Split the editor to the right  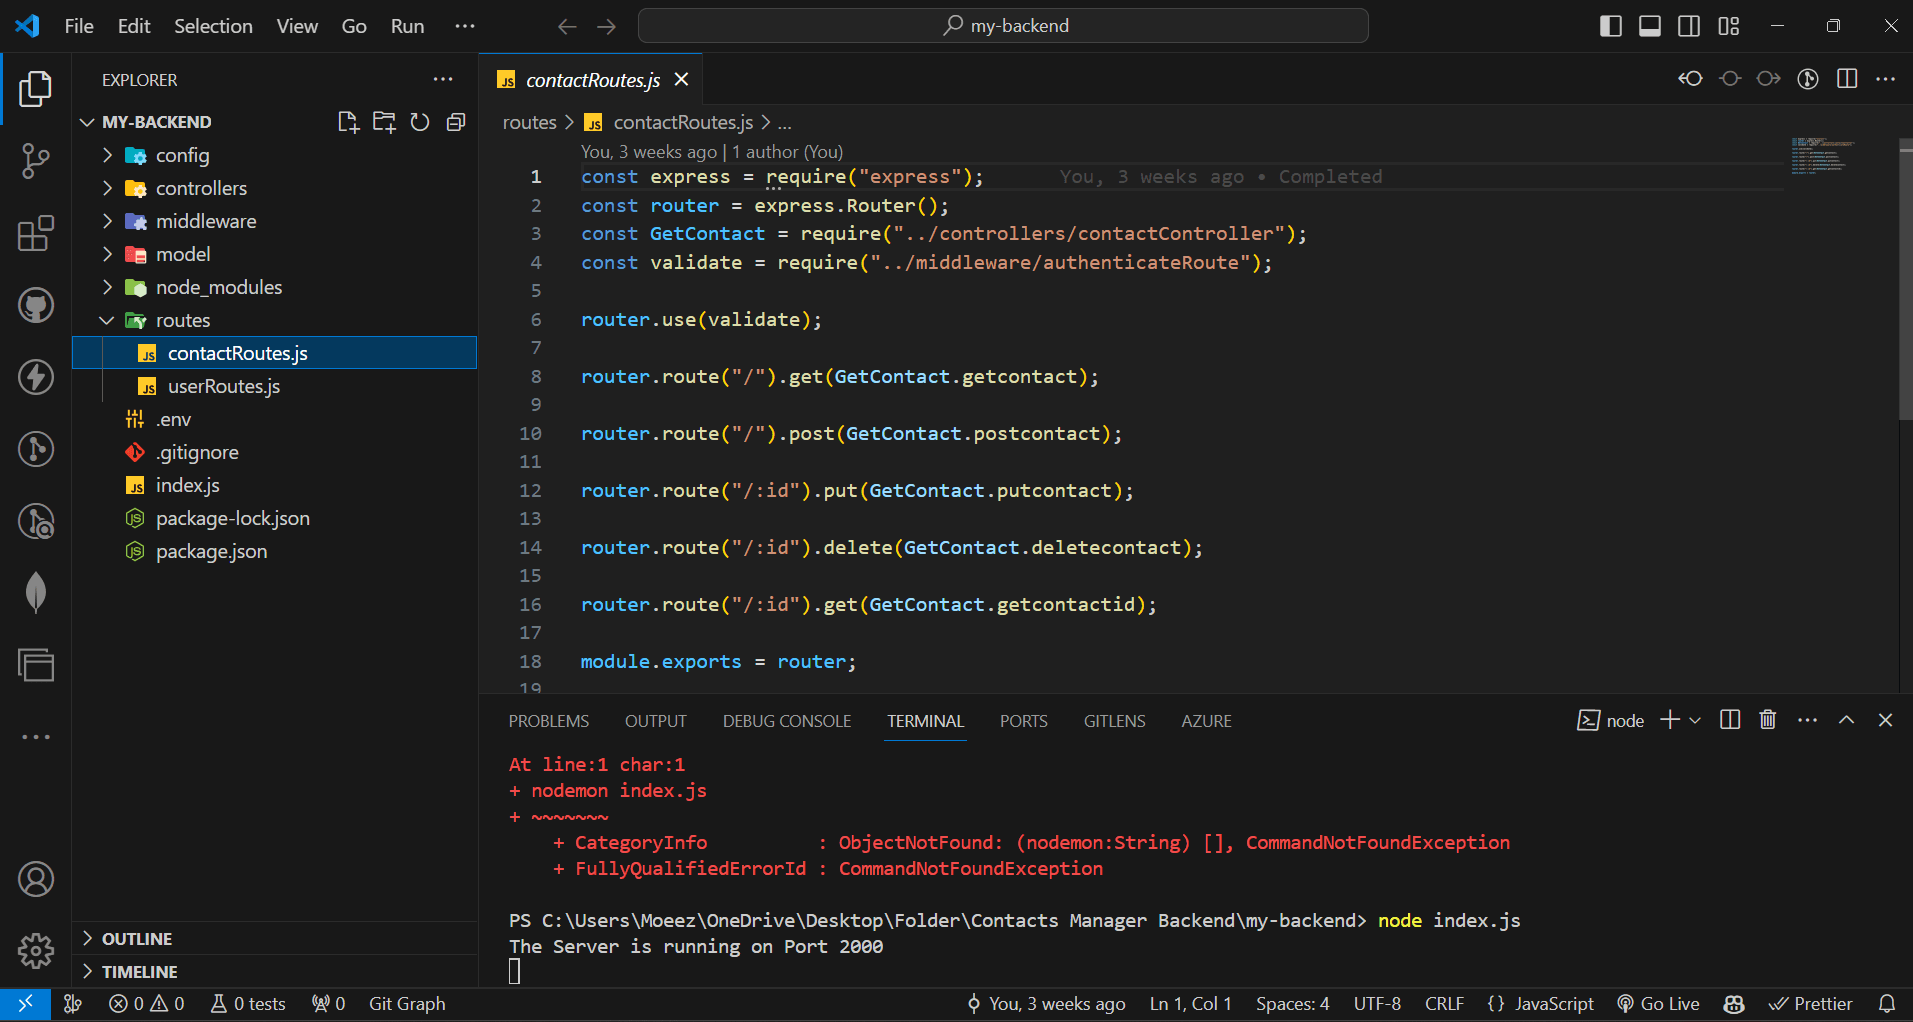tap(1846, 79)
